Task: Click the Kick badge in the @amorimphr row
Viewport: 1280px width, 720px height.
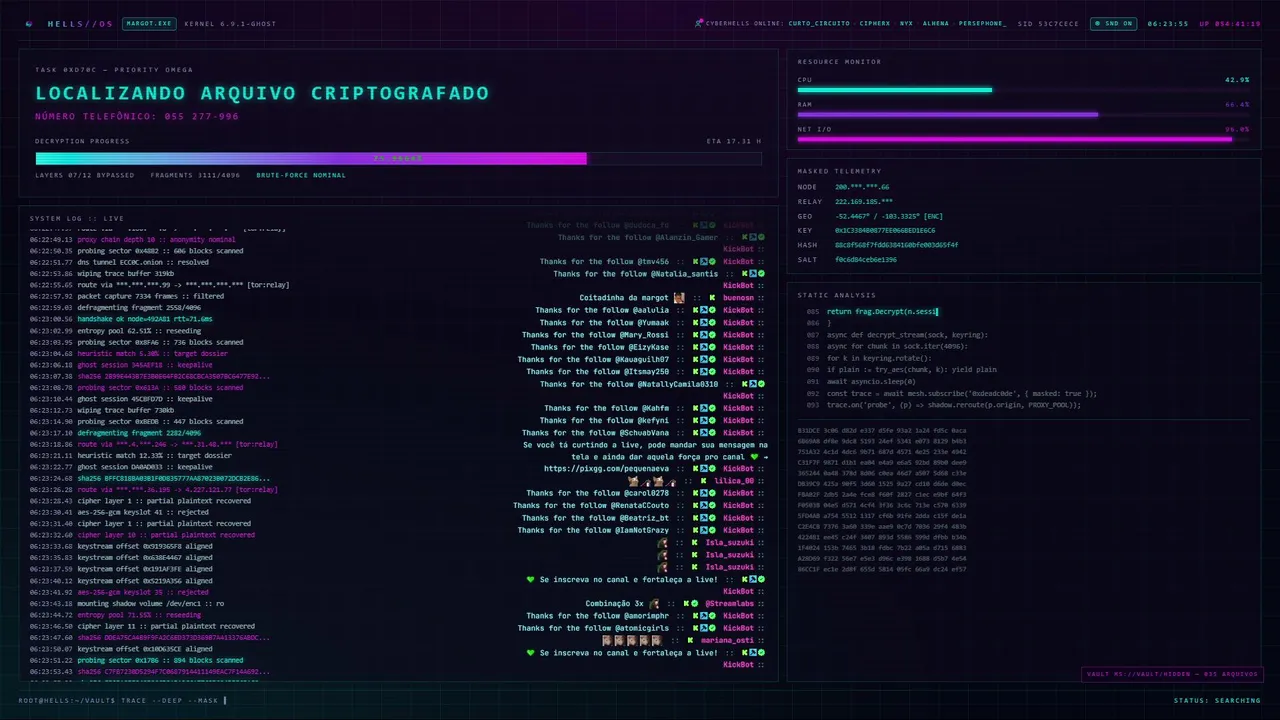Action: click(696, 616)
